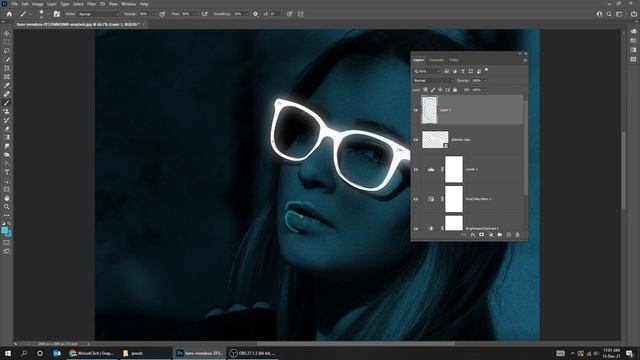
Task: Select the Hand tool
Action: (x=7, y=198)
